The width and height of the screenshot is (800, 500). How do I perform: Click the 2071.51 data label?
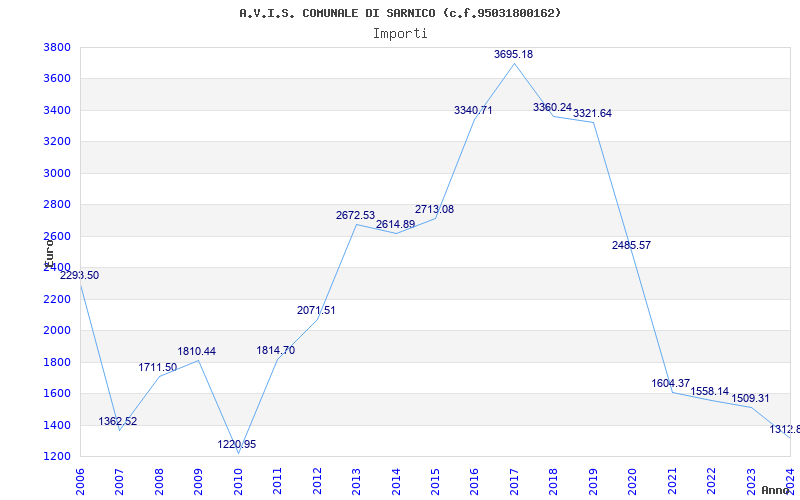coord(316,310)
